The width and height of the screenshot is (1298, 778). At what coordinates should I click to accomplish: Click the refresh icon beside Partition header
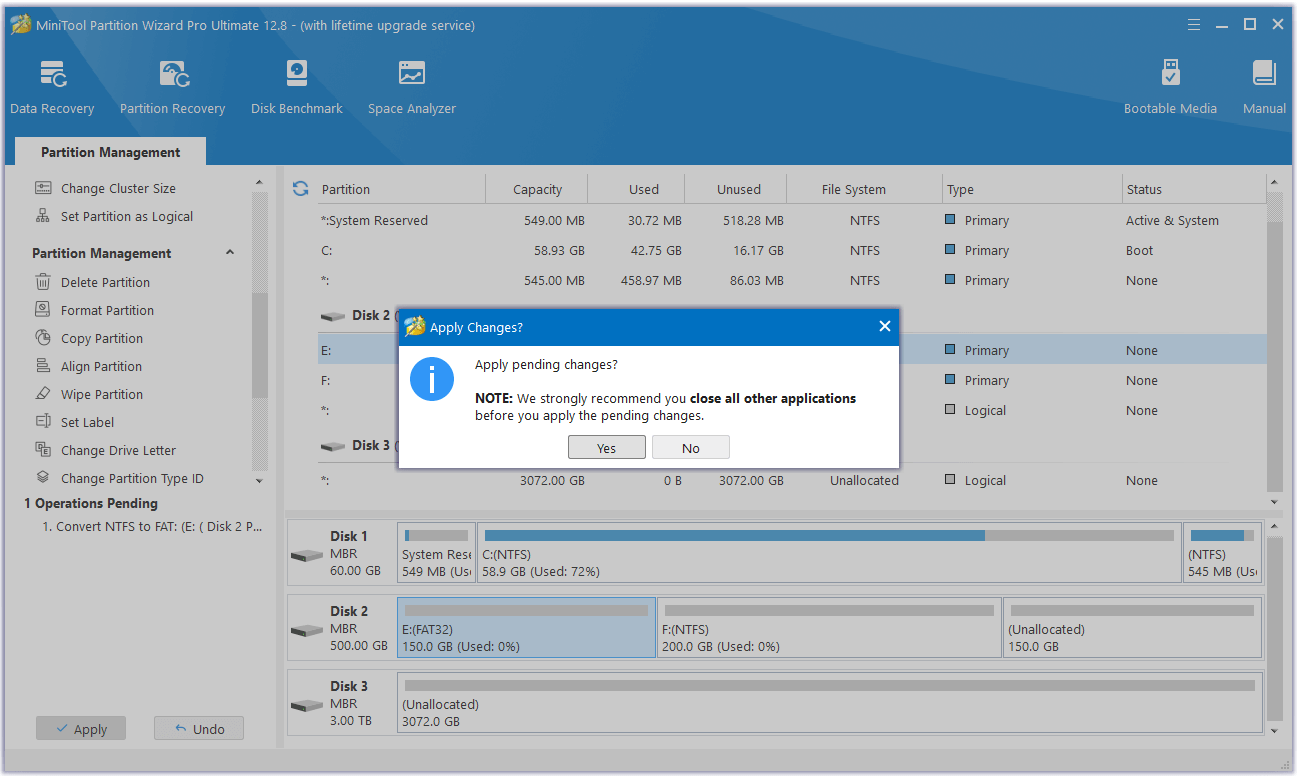click(x=300, y=188)
